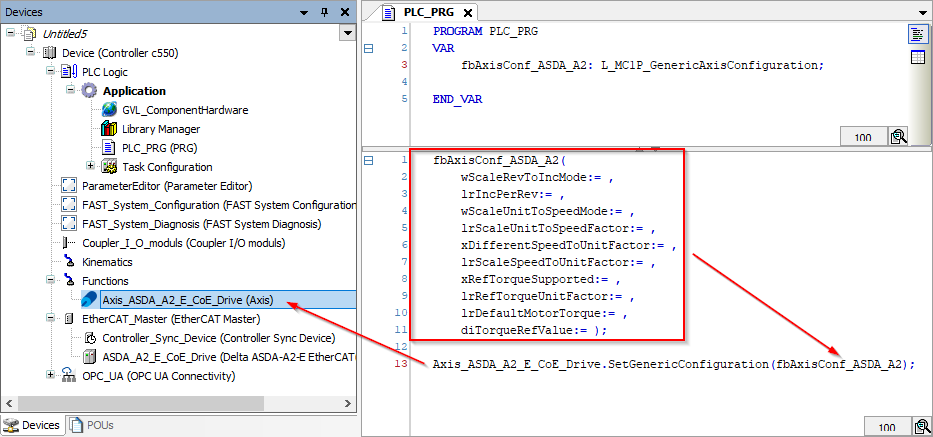Expand the OPC_UA node

[x=51, y=375]
